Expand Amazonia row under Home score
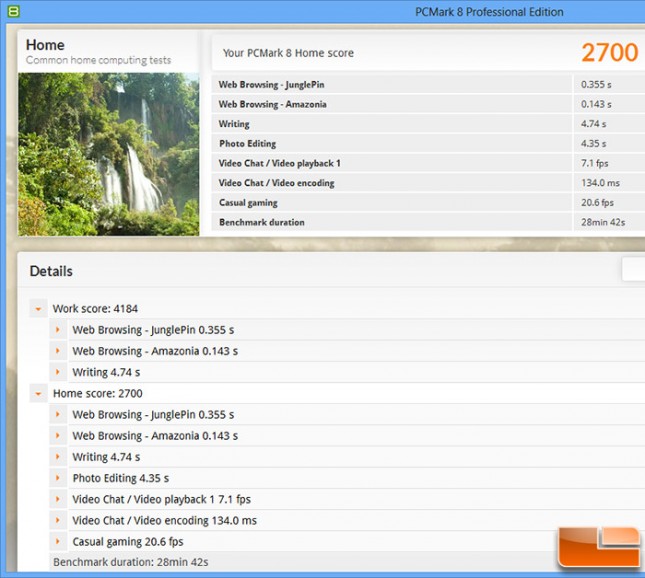The width and height of the screenshot is (645, 578). coord(58,436)
